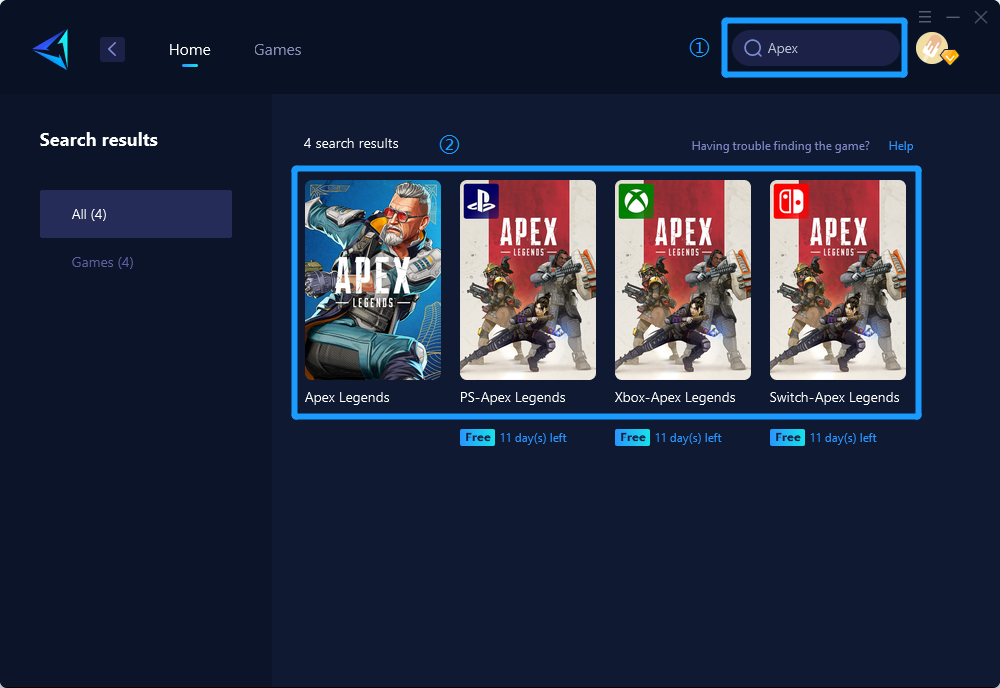This screenshot has height=688, width=1000.
Task: Click the Apex search input field
Action: (816, 48)
